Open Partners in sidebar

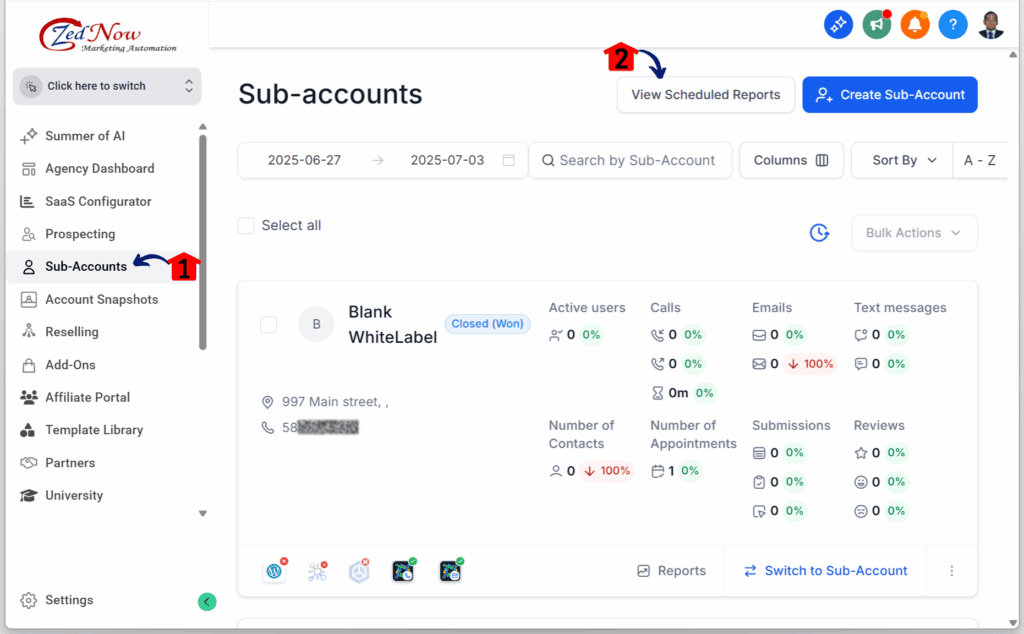70,462
